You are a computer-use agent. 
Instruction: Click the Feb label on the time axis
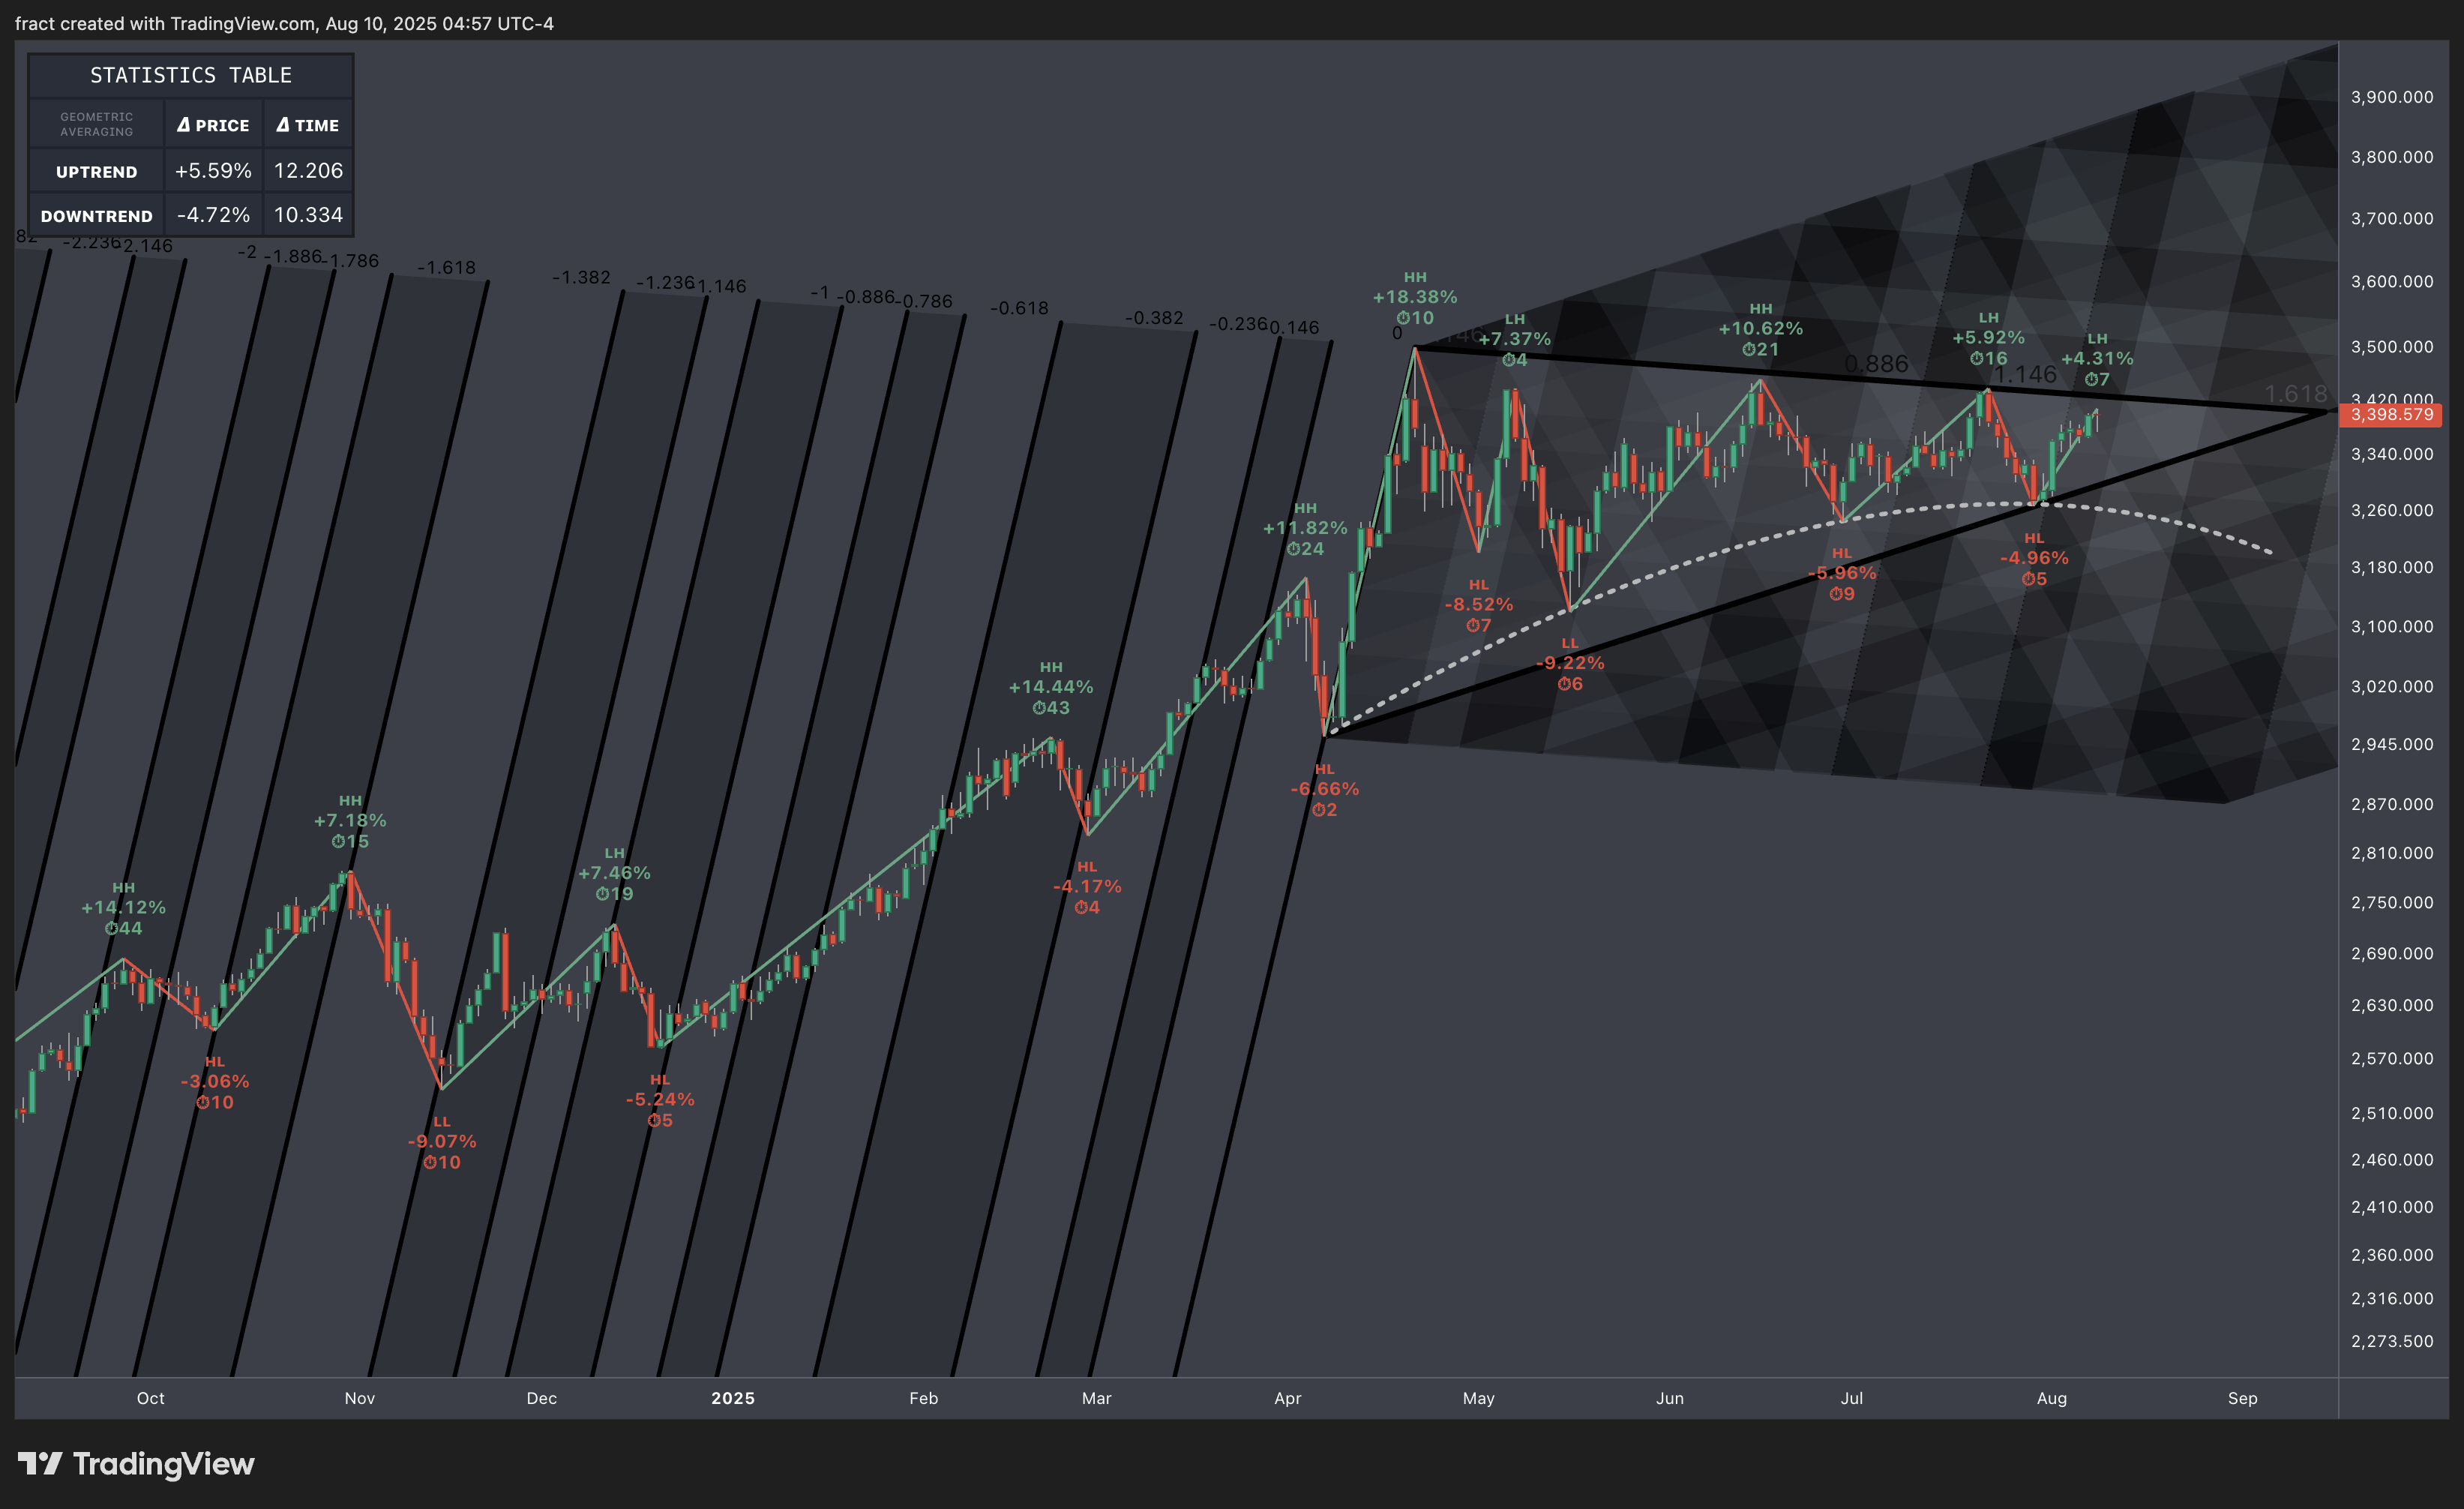click(x=924, y=1398)
